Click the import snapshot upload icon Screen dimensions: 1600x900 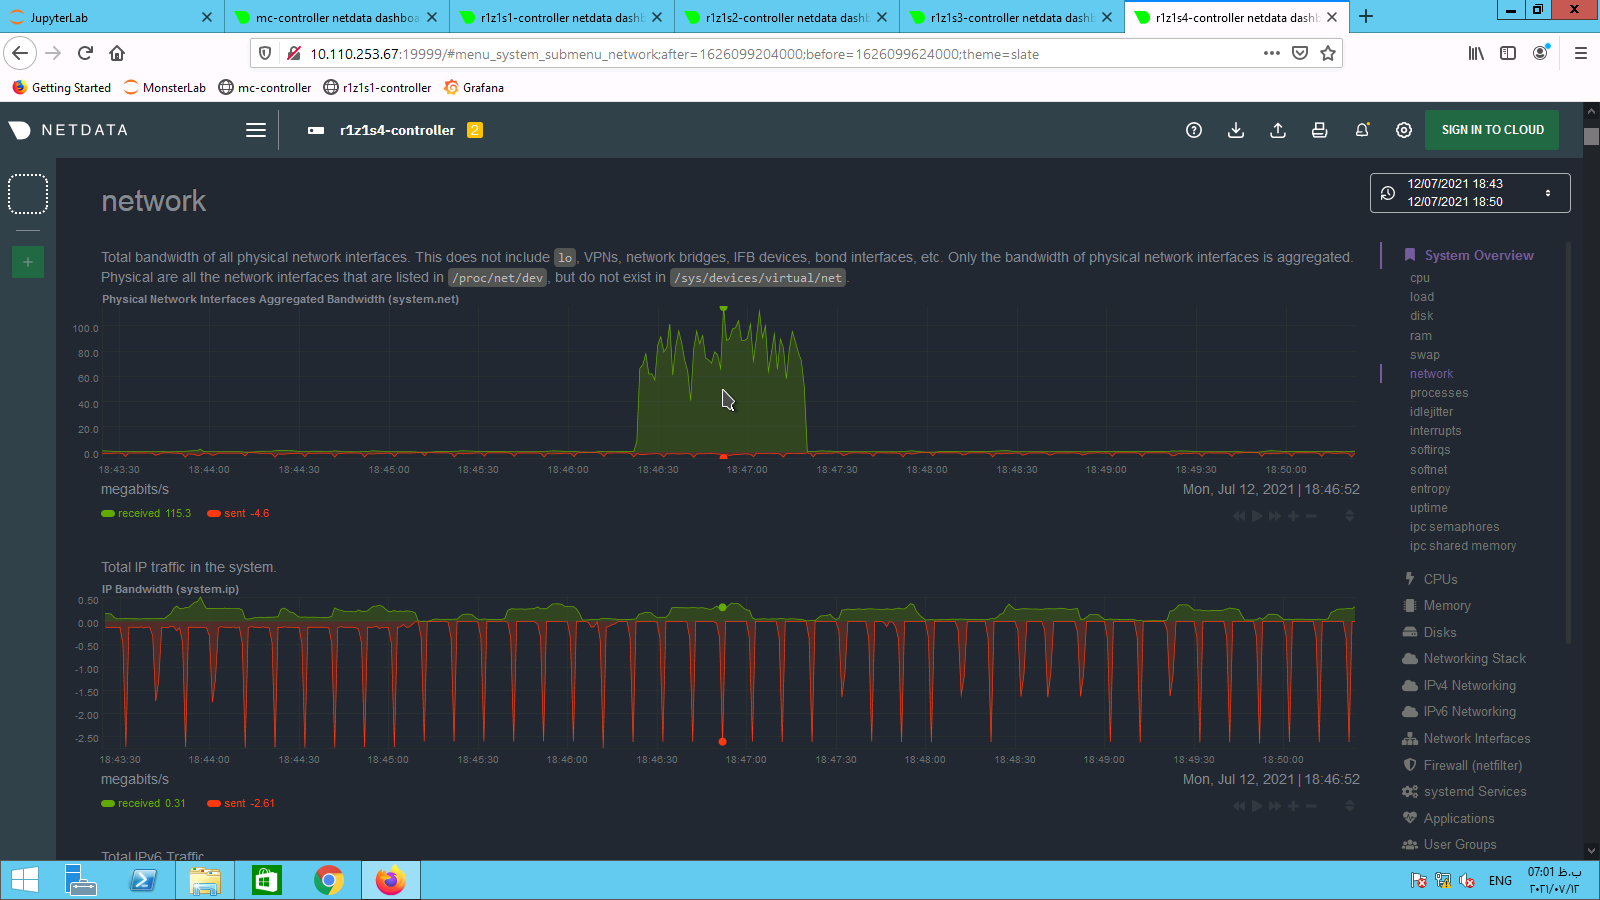(1278, 130)
